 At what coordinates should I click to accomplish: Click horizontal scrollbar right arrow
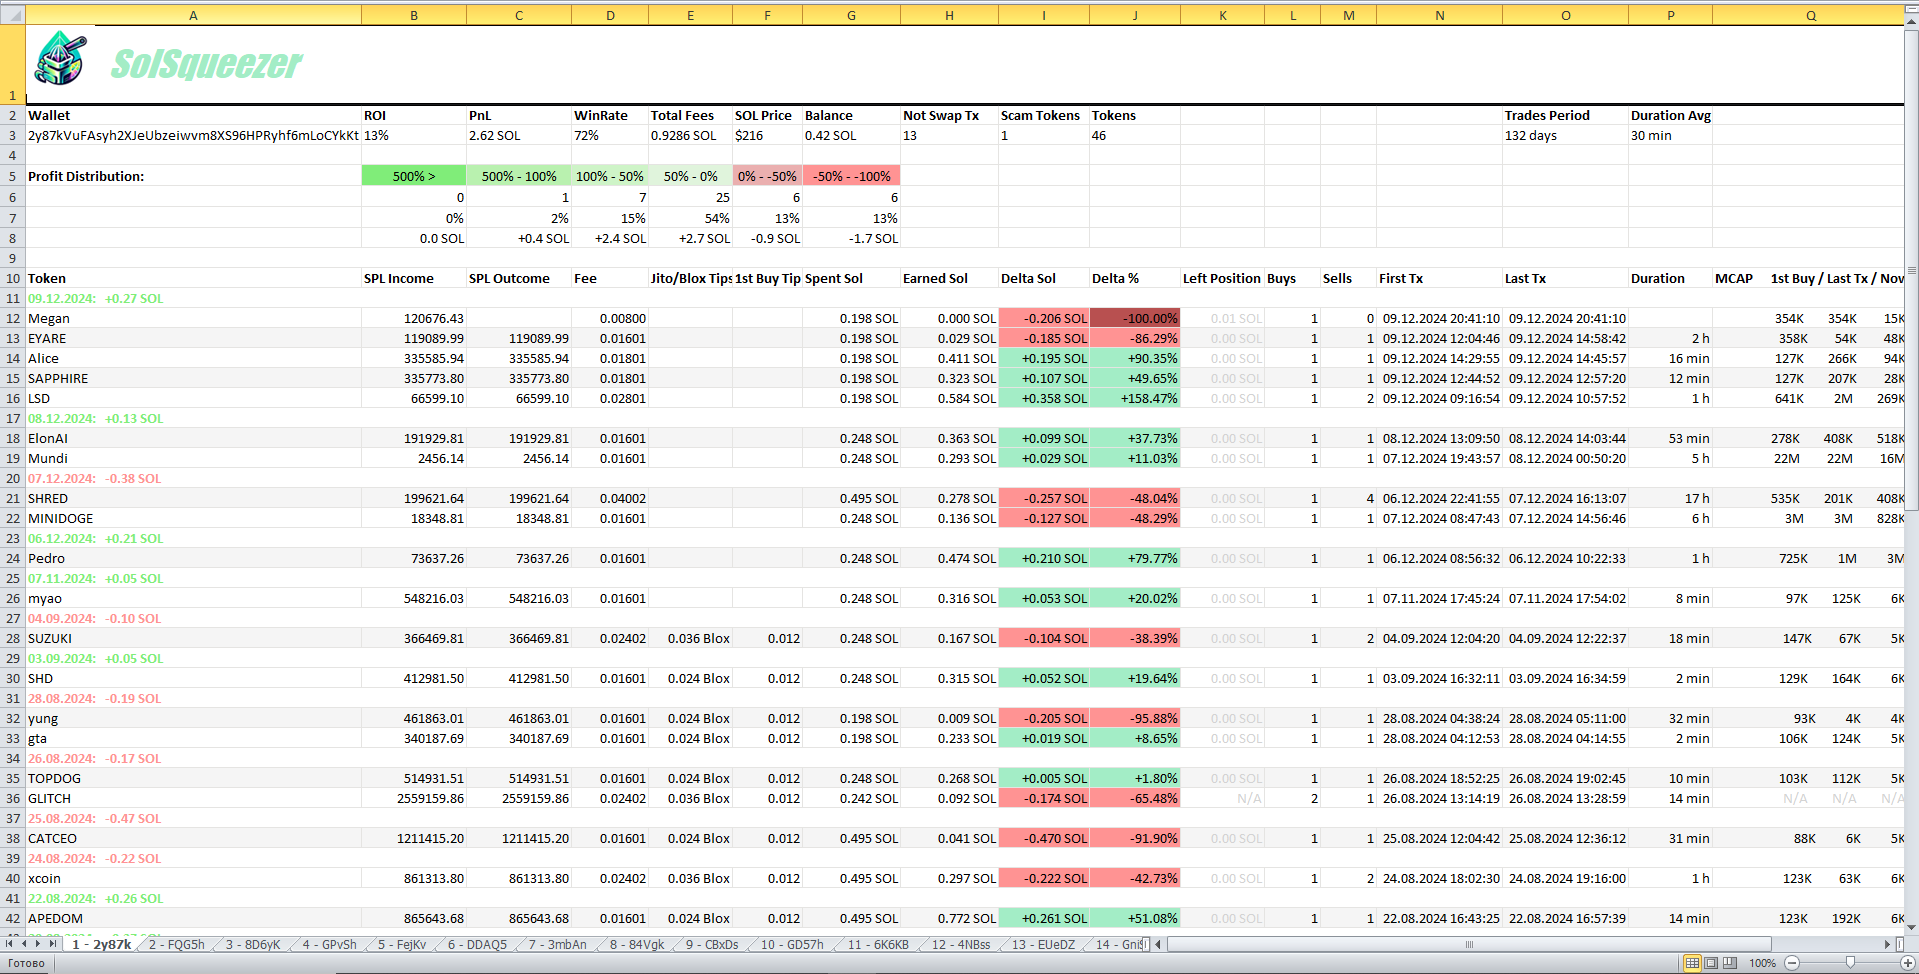[x=1887, y=944]
